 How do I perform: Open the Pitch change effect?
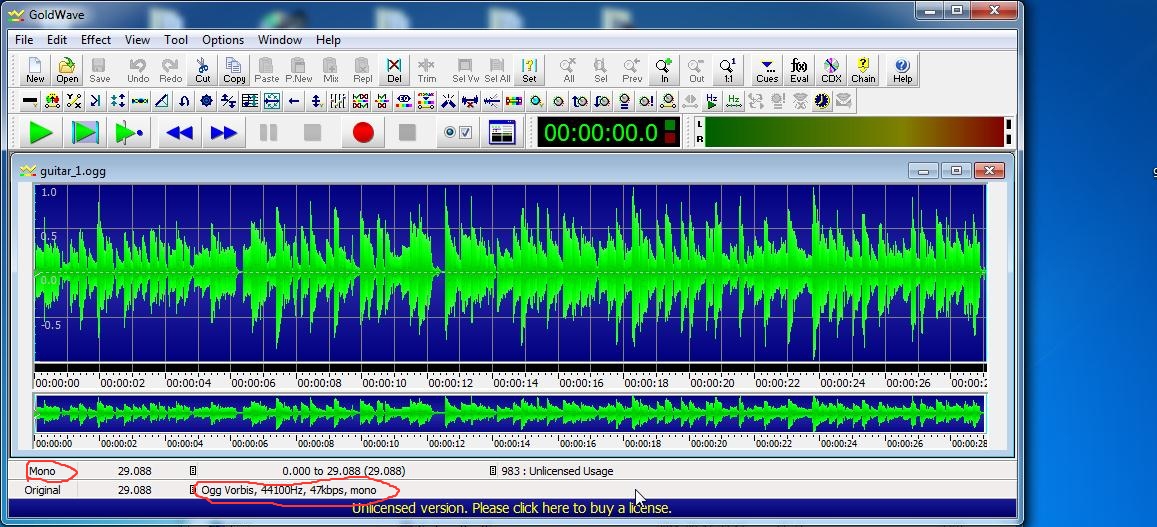pyautogui.click(x=249, y=101)
